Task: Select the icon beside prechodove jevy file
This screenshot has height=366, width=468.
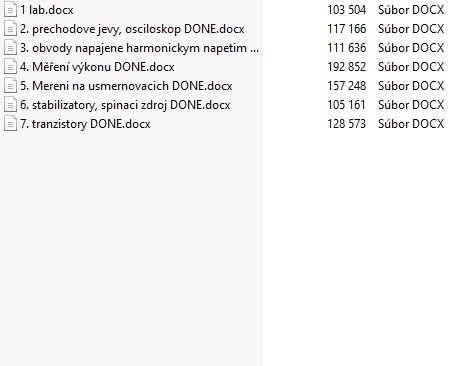Action: (x=10, y=29)
